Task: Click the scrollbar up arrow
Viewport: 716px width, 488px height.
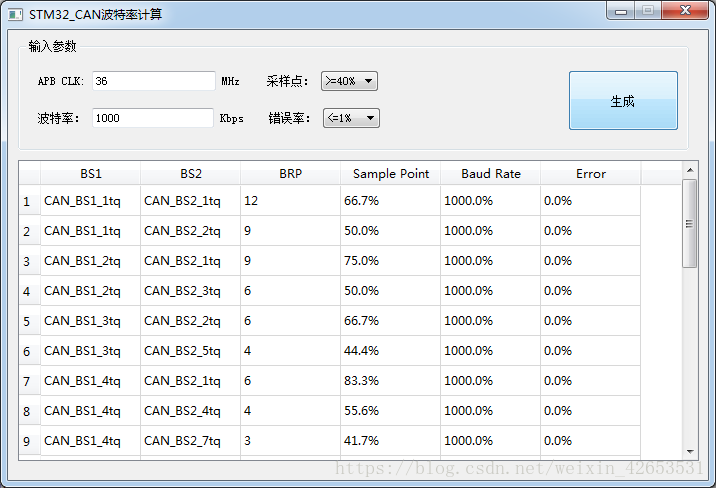Action: click(690, 170)
